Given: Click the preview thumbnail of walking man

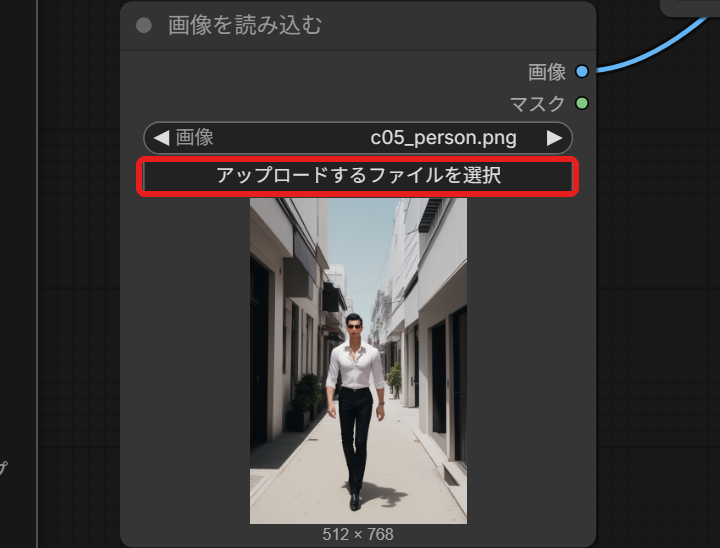Looking at the screenshot, I should click(358, 361).
